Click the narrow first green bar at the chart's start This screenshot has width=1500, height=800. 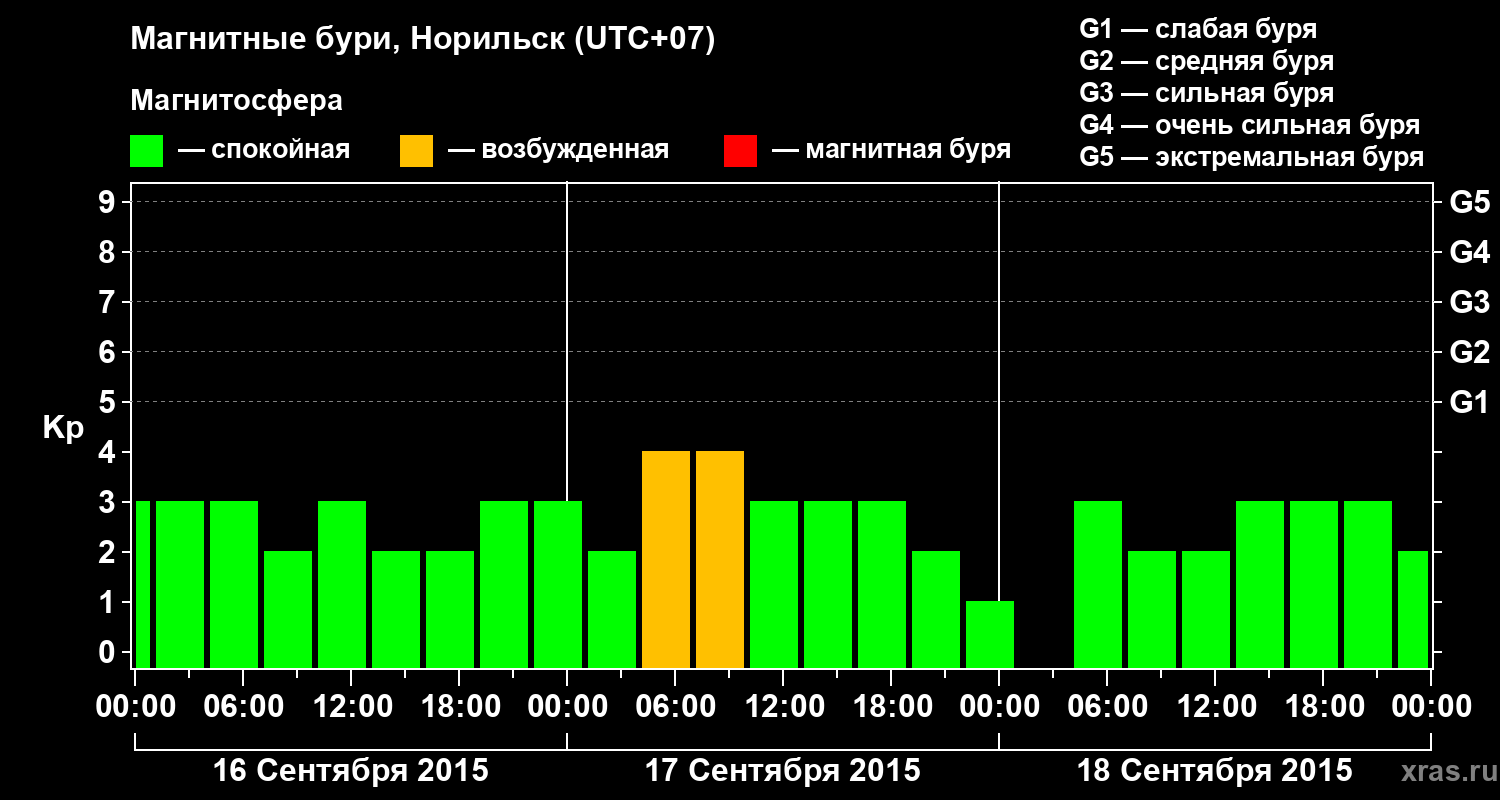tap(142, 584)
